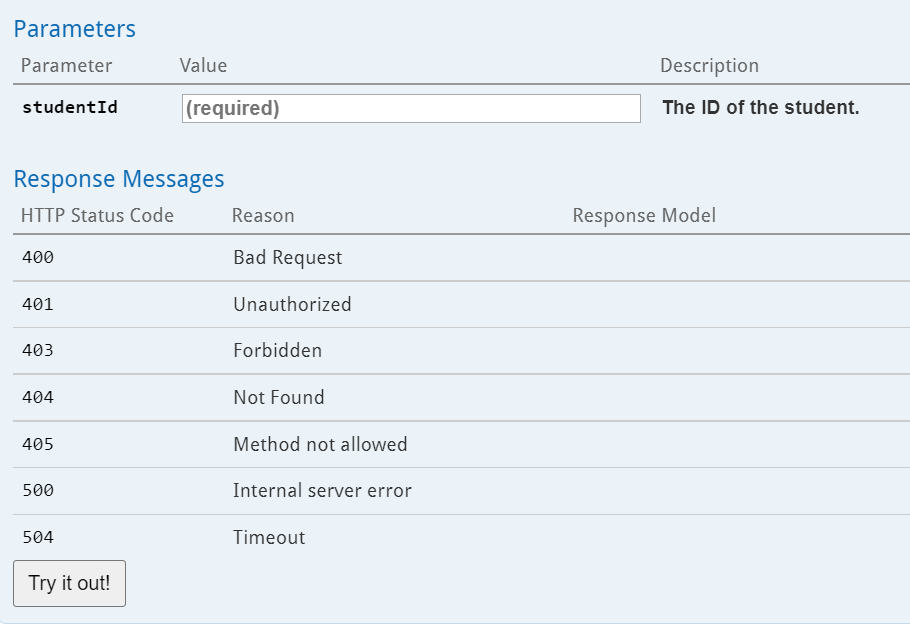Select the Not Found reason text

279,398
